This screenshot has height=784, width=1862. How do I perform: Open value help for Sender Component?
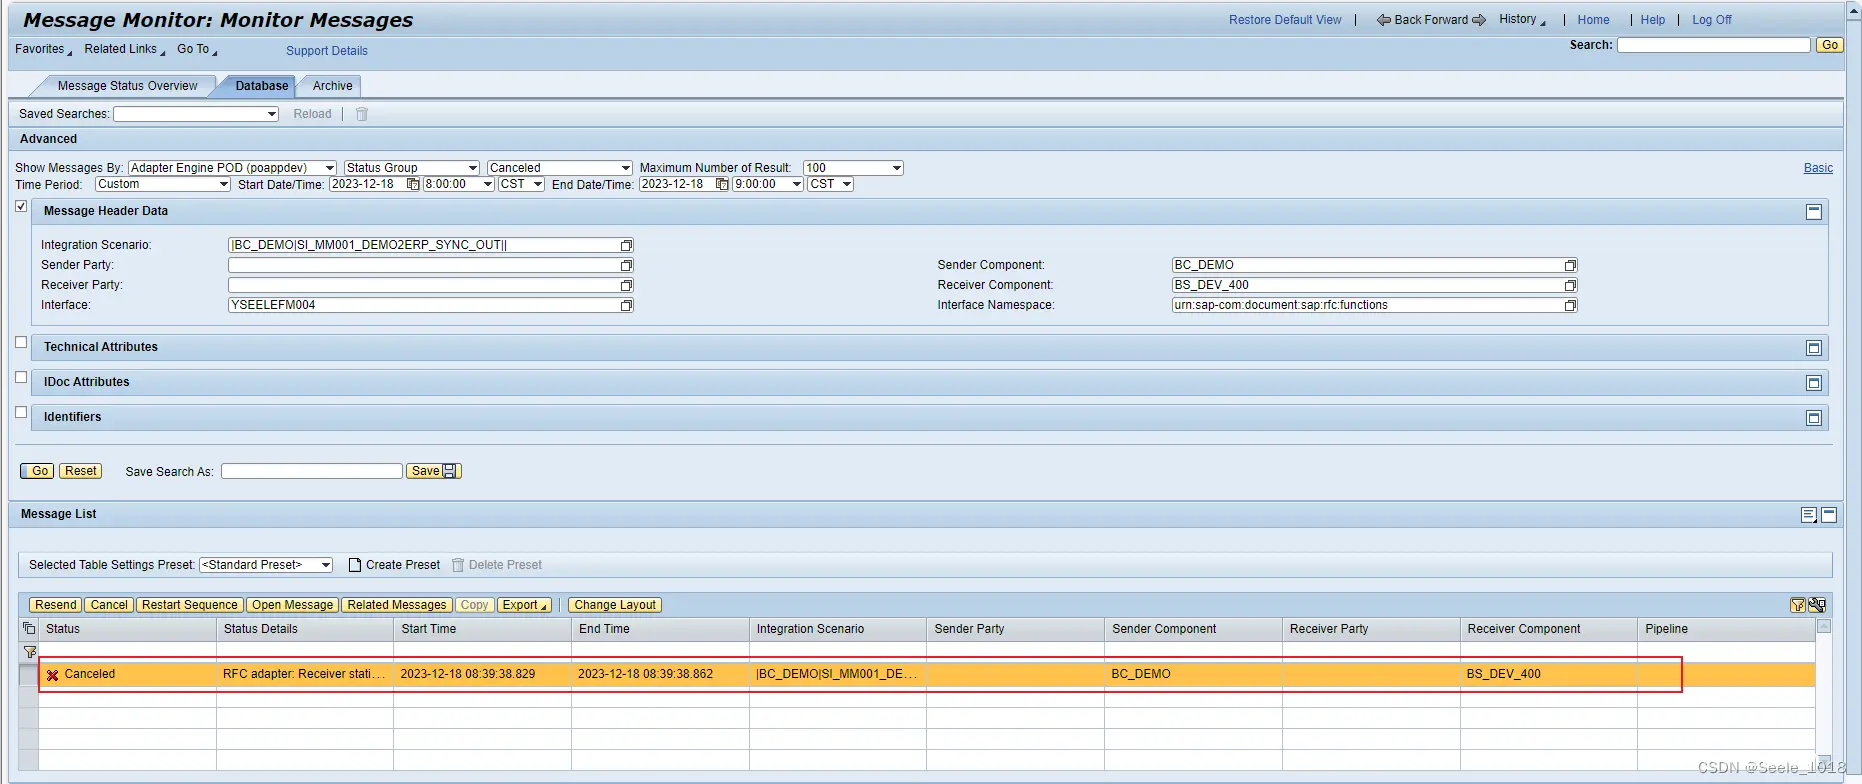(x=1571, y=265)
